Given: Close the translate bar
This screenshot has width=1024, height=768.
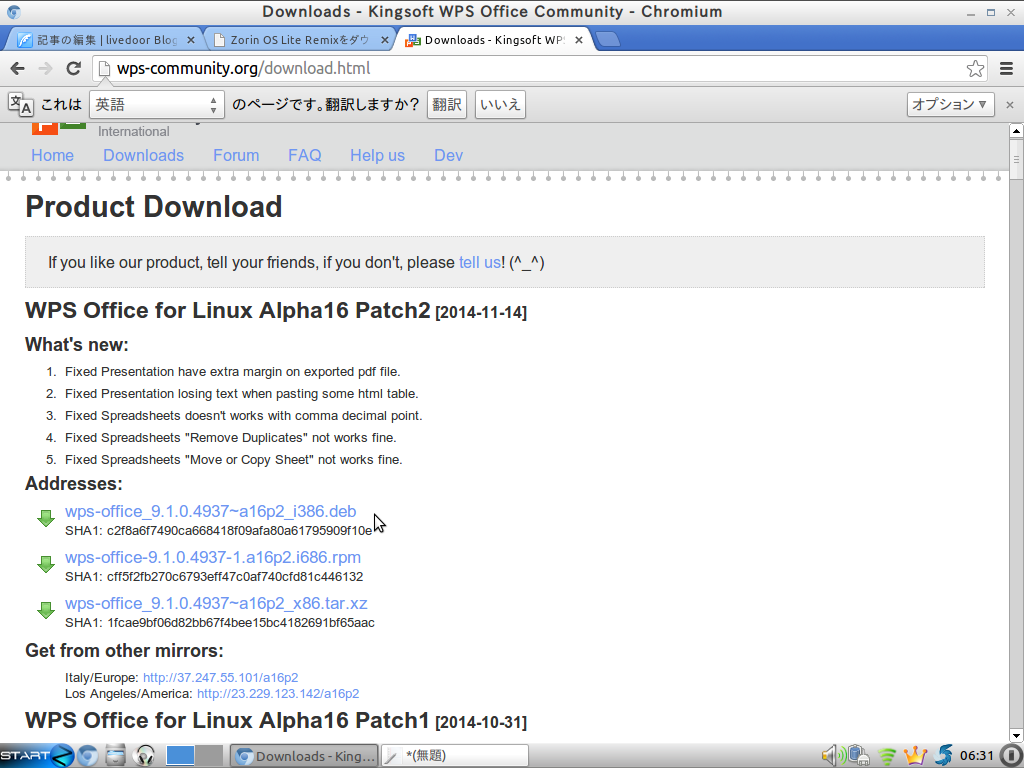Looking at the screenshot, I should pos(1010,104).
